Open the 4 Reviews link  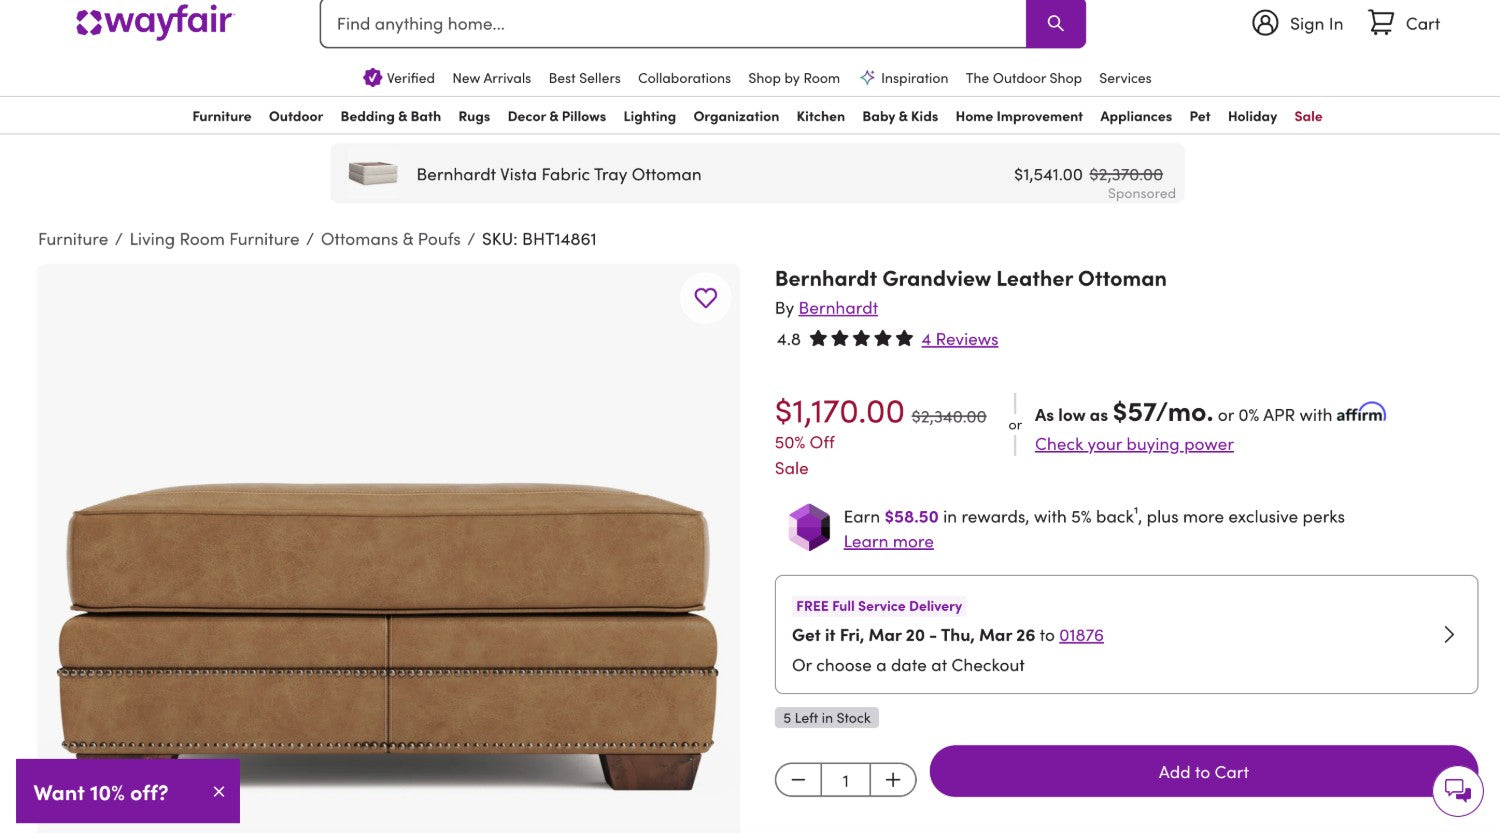[x=959, y=339]
